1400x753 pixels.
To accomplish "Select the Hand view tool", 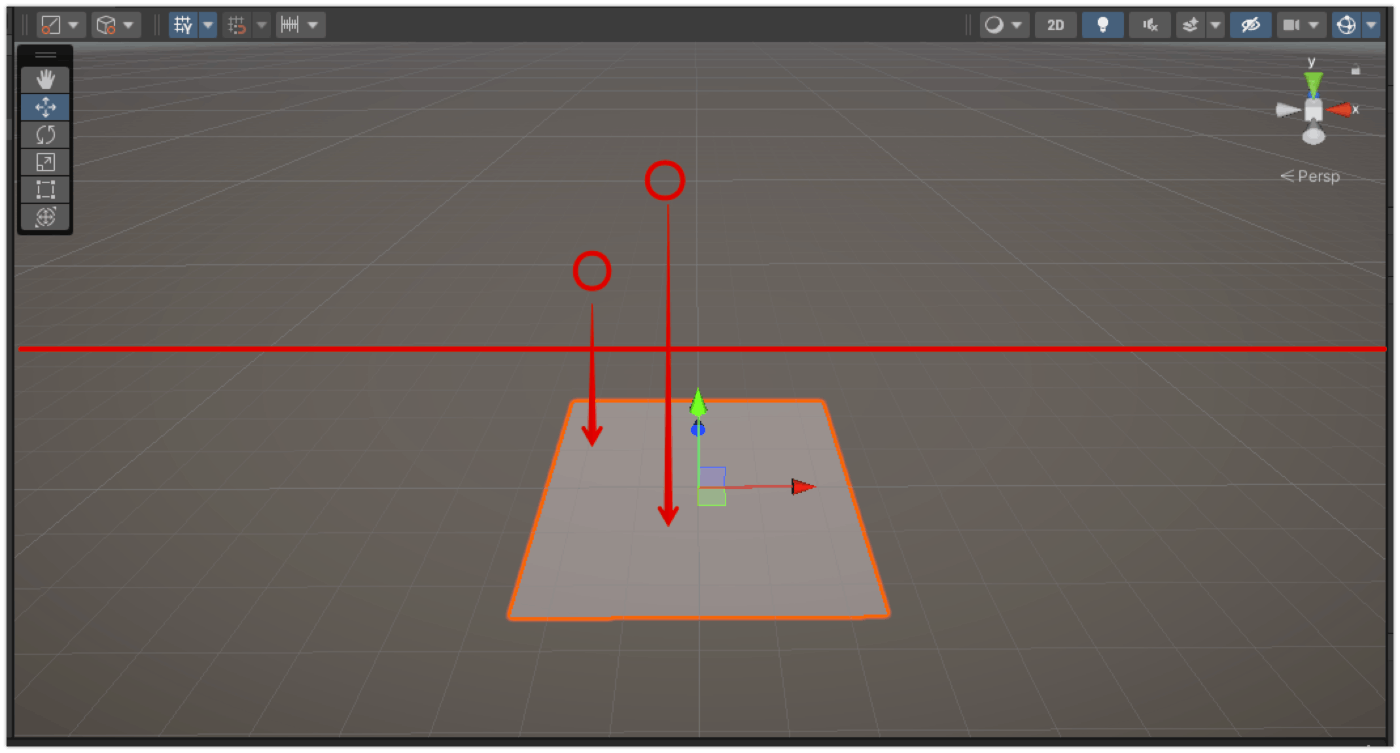I will tap(45, 79).
